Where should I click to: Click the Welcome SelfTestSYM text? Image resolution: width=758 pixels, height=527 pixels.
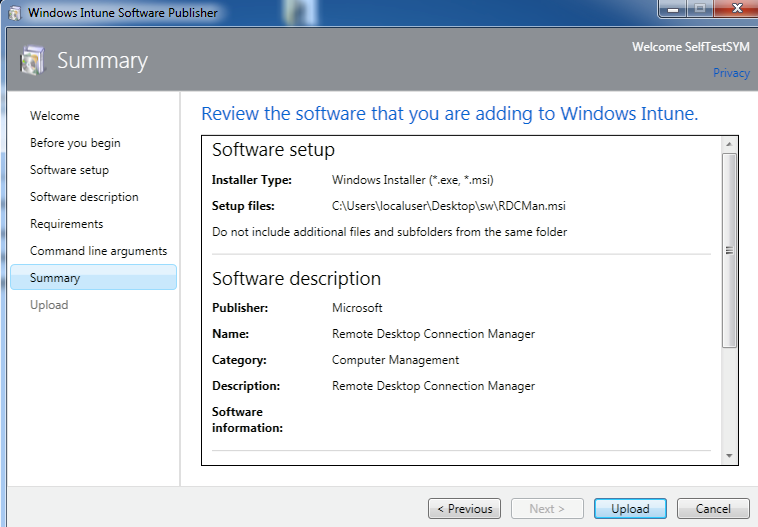(690, 47)
